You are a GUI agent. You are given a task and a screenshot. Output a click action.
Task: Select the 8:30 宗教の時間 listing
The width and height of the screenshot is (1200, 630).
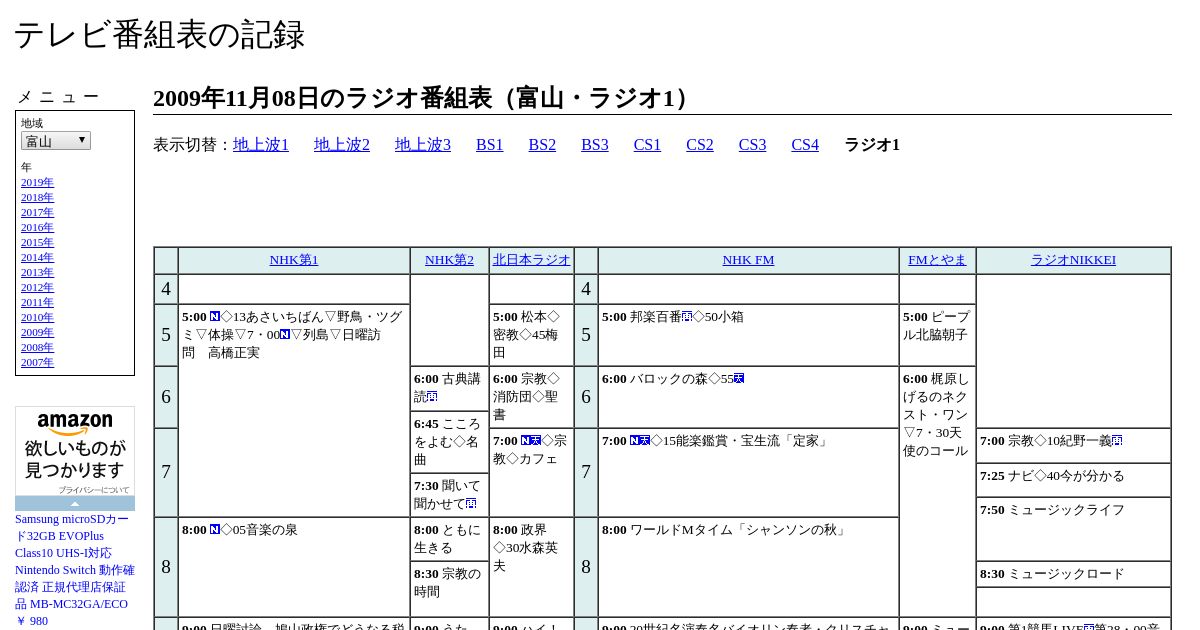[x=449, y=589]
